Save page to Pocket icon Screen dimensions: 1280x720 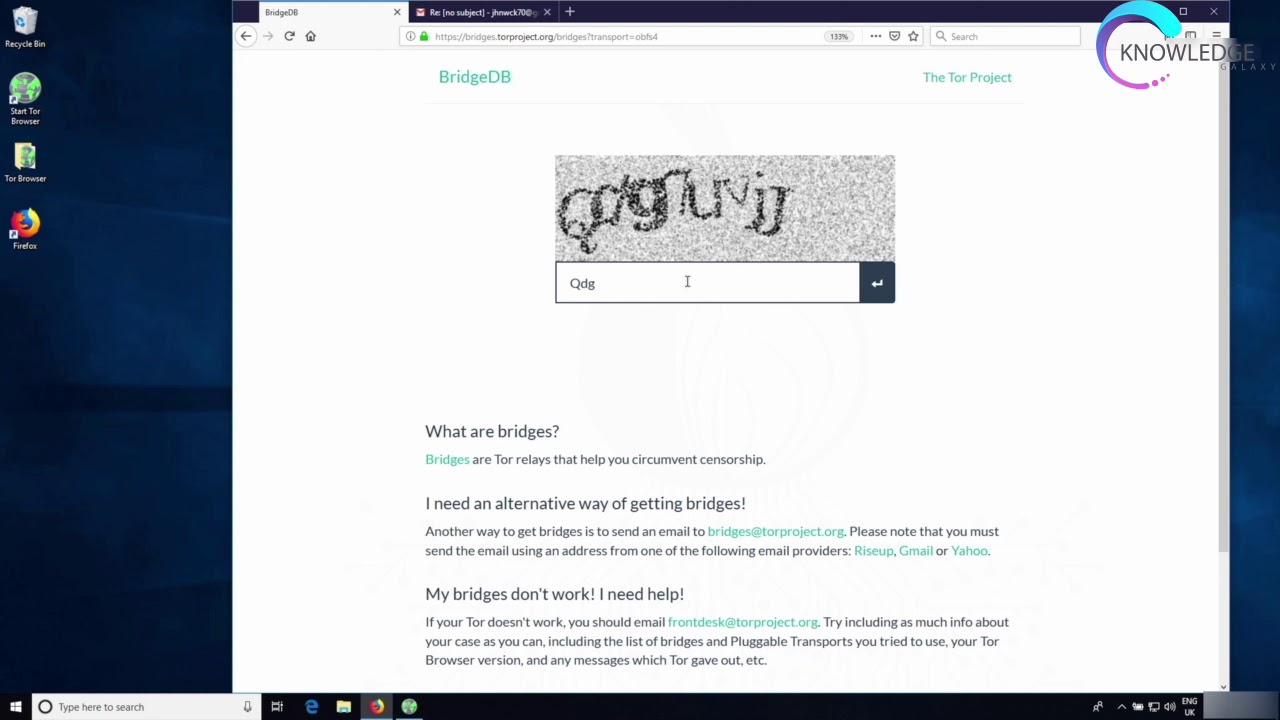click(894, 36)
